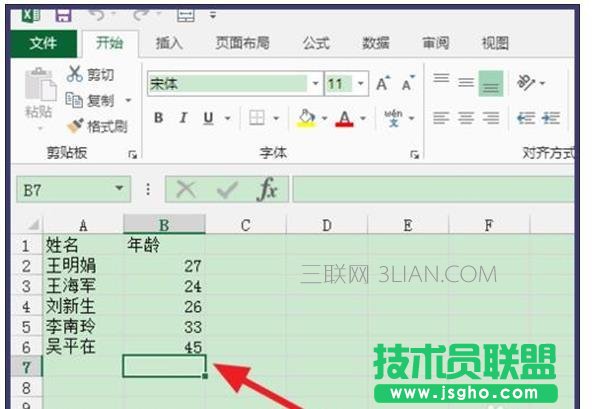Expand the font name dropdown arrow

(315, 83)
